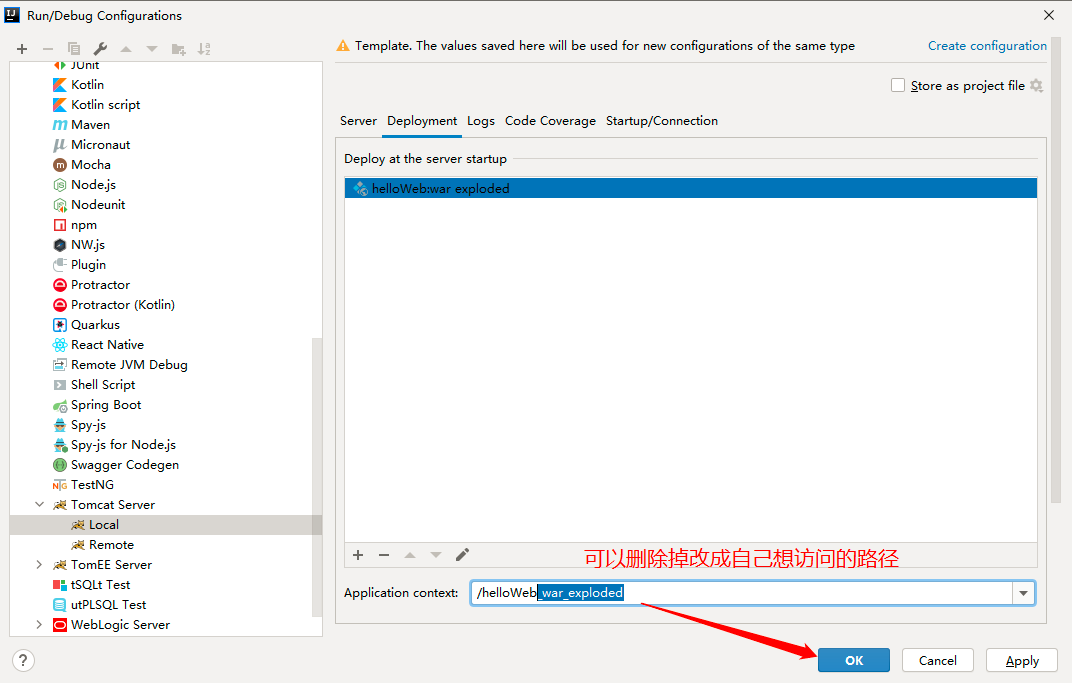
Task: Click the Quarkus icon in the template list
Action: click(x=59, y=325)
